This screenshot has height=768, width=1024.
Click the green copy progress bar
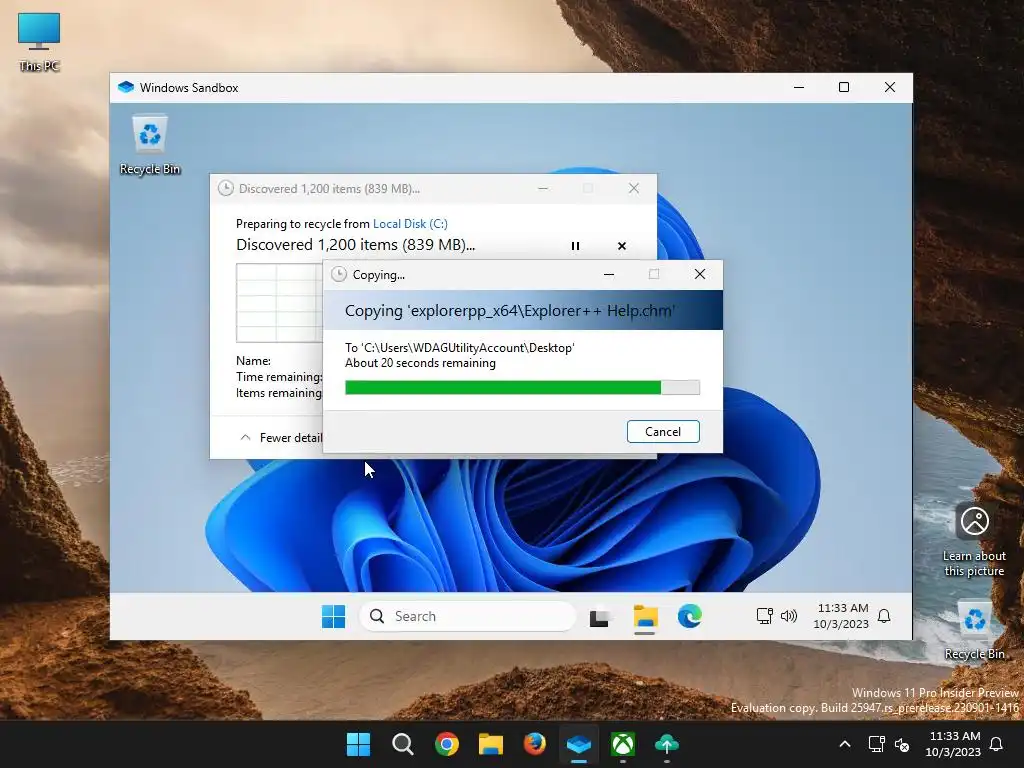522,388
